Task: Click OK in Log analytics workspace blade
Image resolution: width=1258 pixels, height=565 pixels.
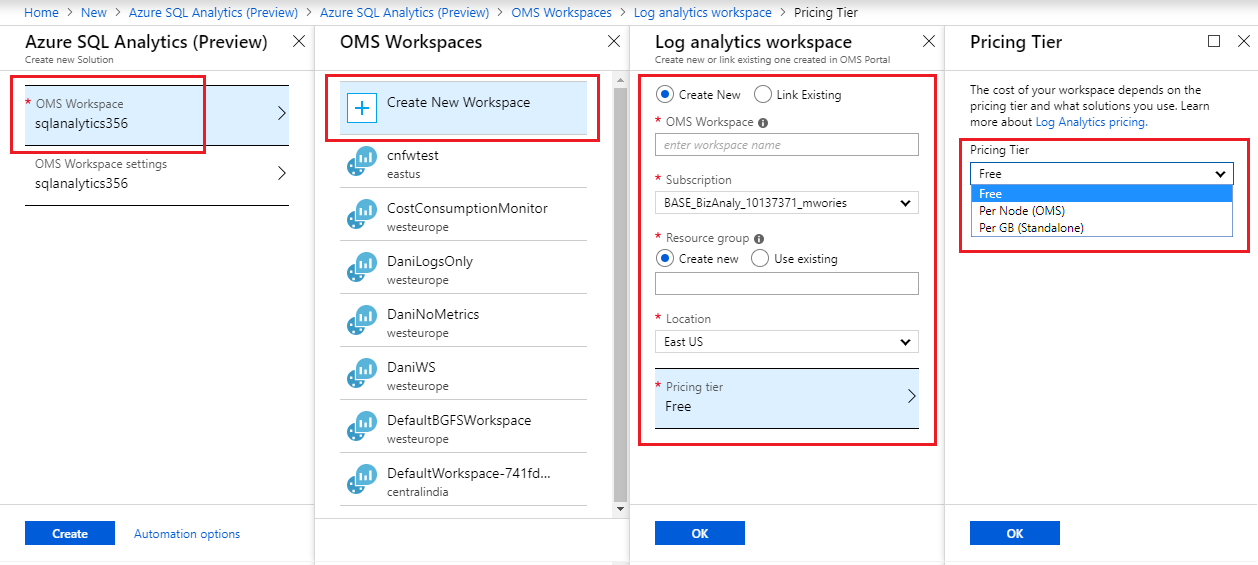Action: pos(700,533)
